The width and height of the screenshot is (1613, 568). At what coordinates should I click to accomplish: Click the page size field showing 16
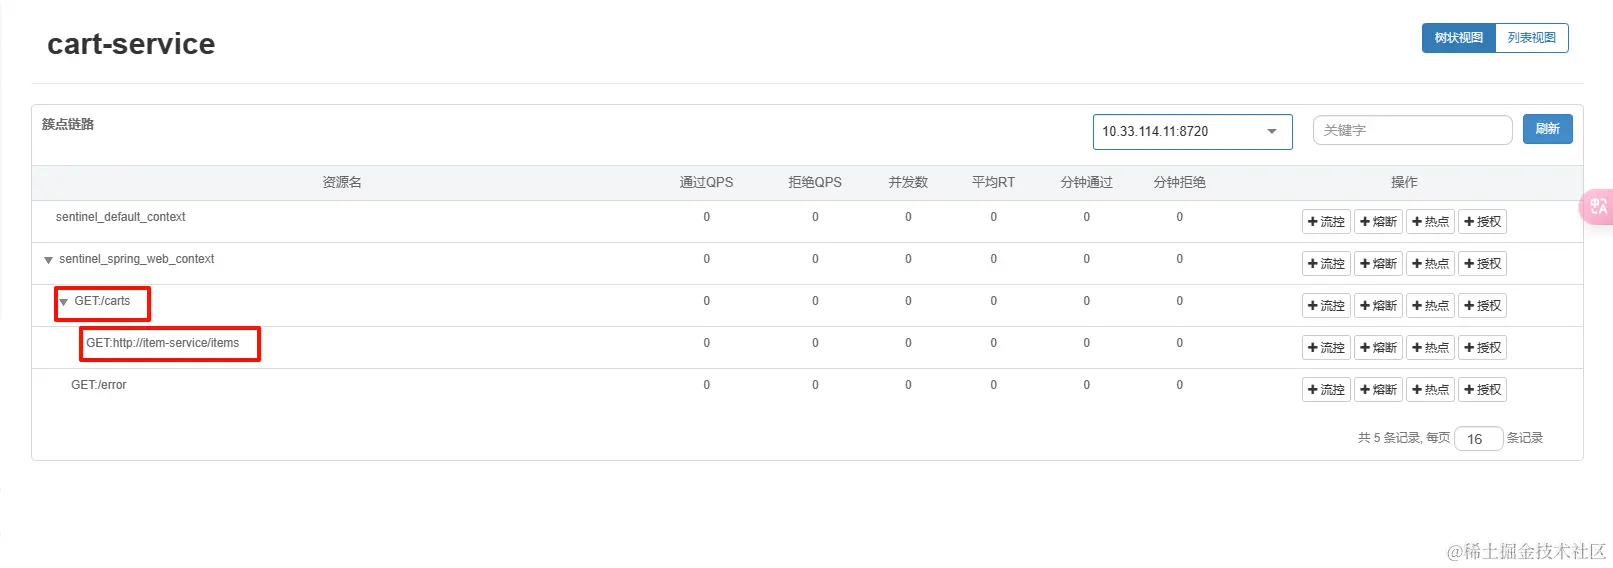[1478, 439]
